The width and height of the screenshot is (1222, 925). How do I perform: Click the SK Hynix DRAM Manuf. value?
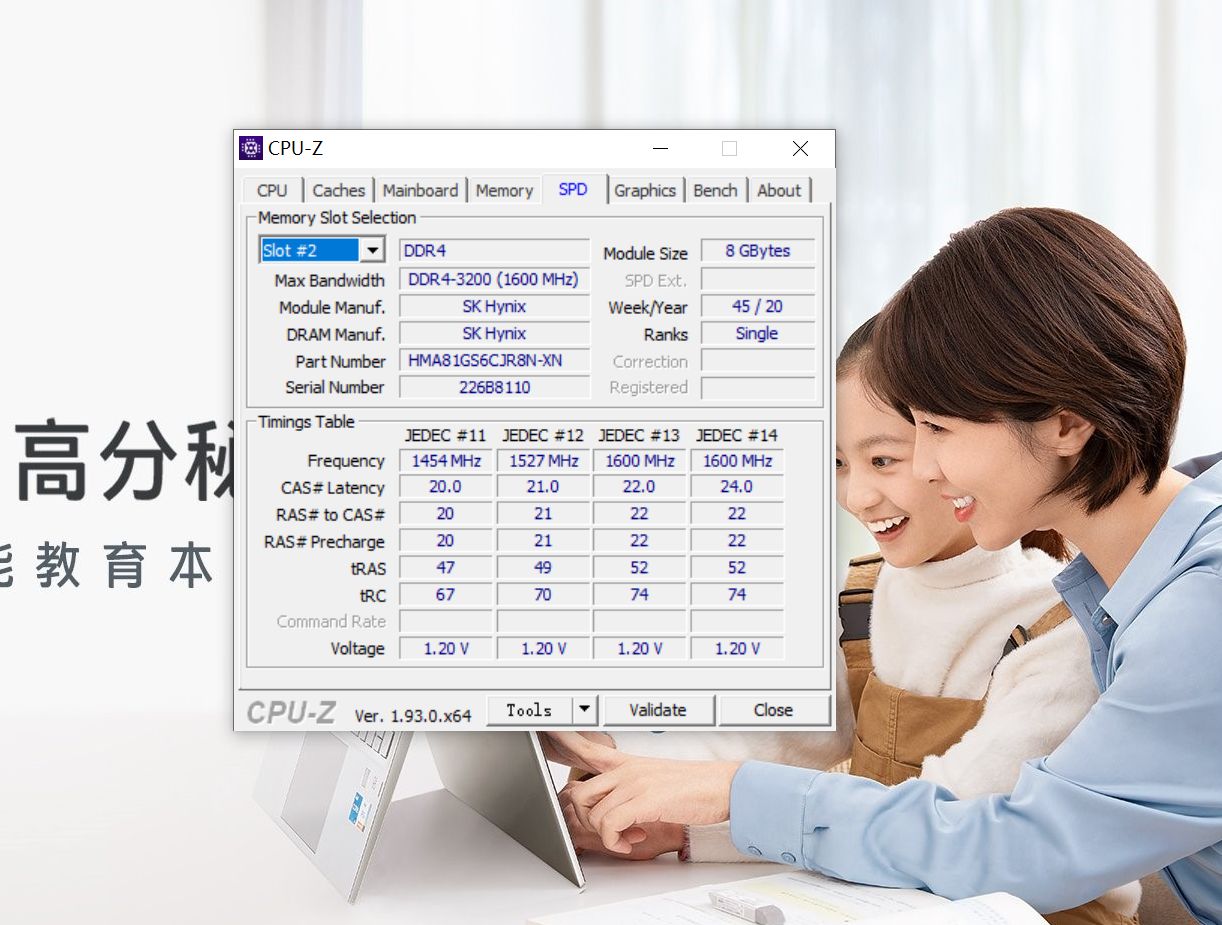point(495,334)
